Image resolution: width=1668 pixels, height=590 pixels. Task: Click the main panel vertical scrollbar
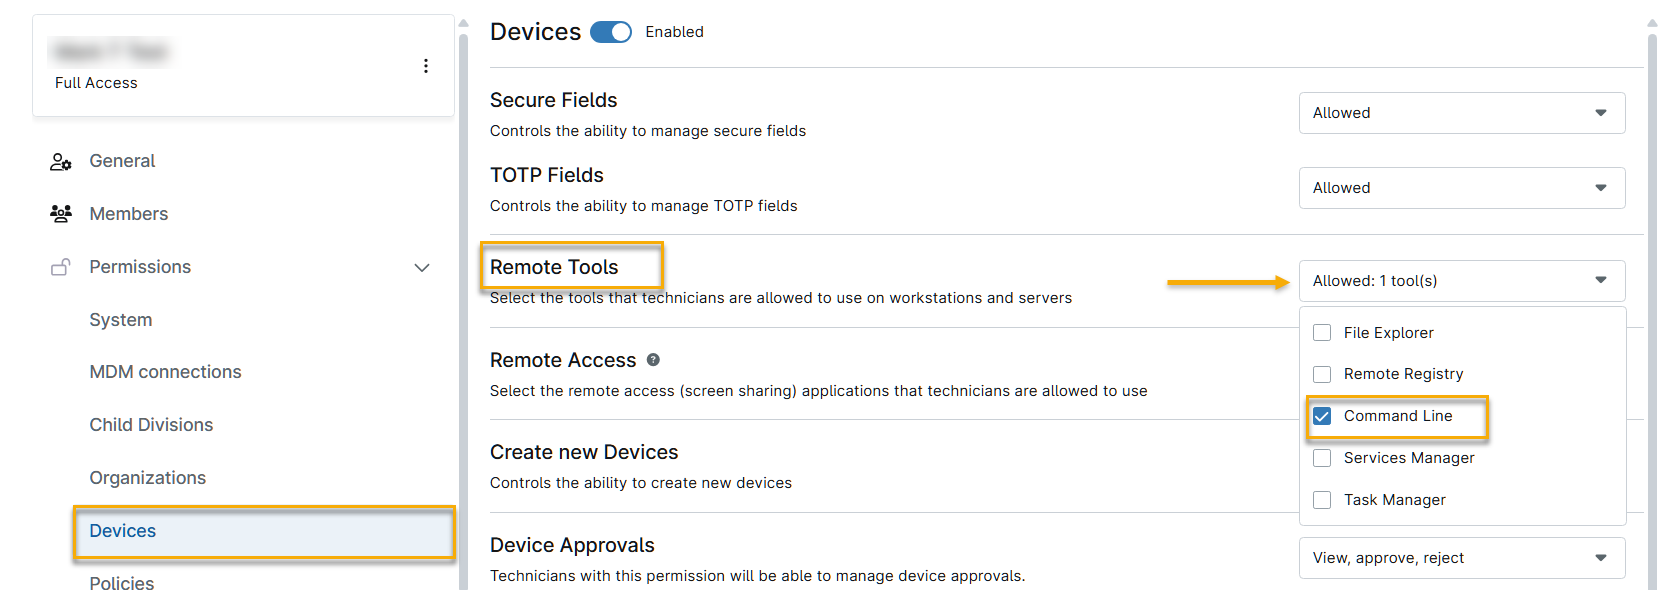point(1652,310)
